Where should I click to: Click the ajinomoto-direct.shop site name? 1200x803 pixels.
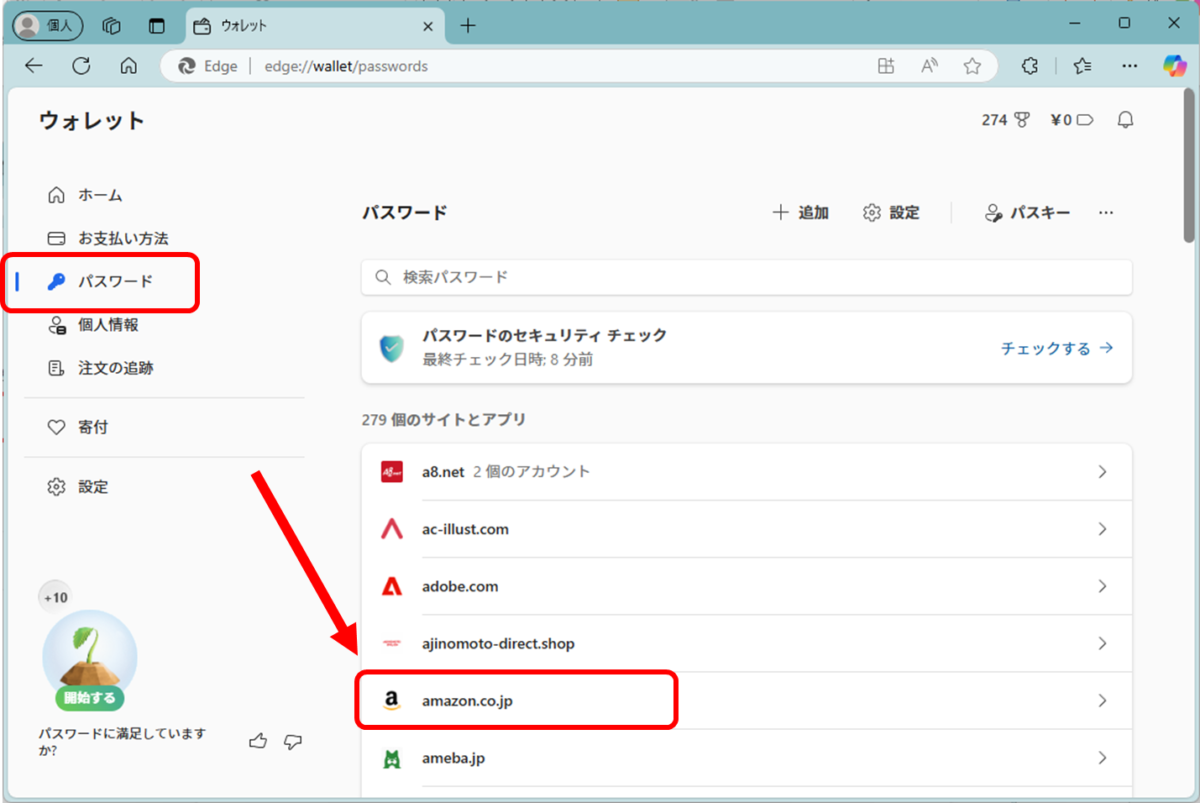click(x=498, y=643)
